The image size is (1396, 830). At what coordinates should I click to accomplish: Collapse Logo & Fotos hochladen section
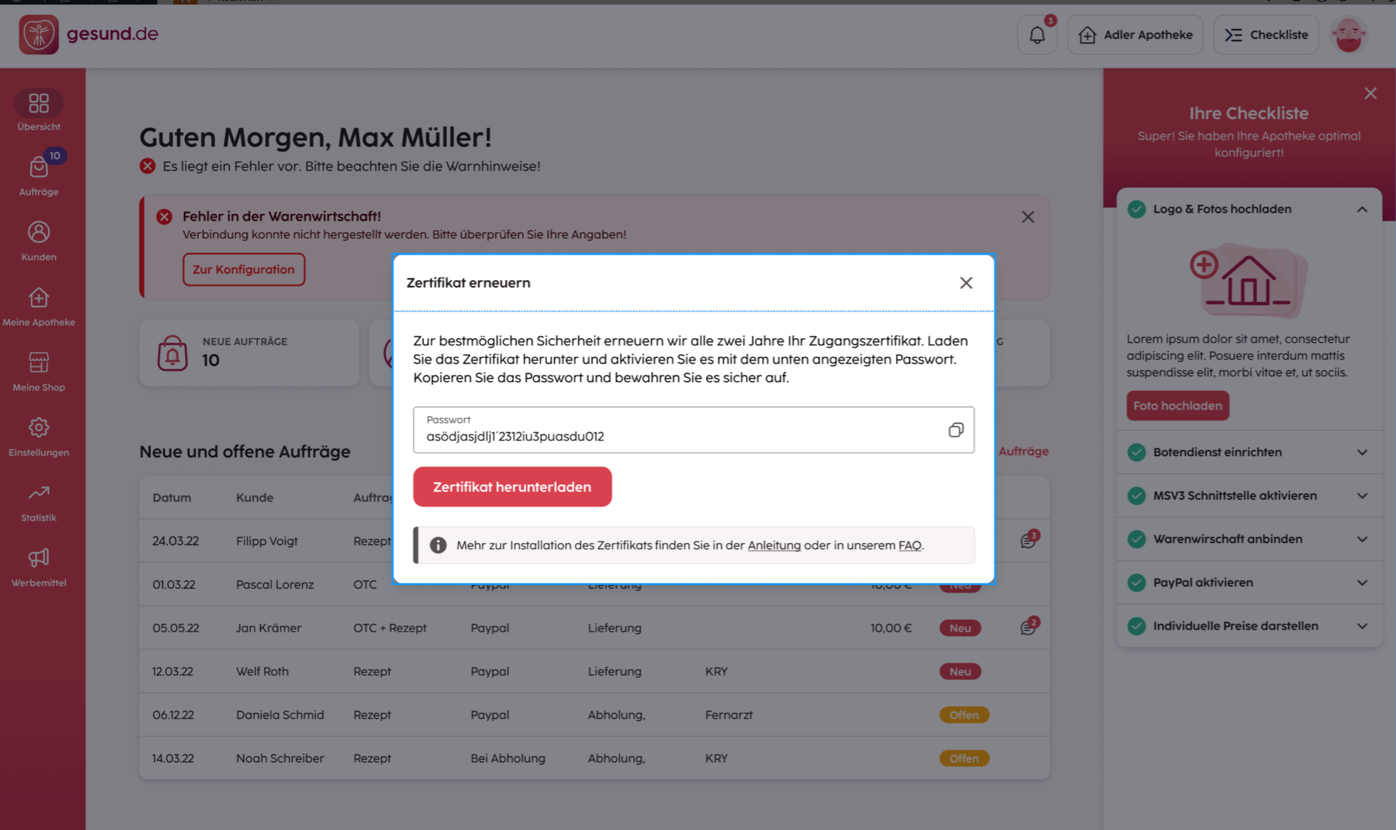click(1362, 209)
